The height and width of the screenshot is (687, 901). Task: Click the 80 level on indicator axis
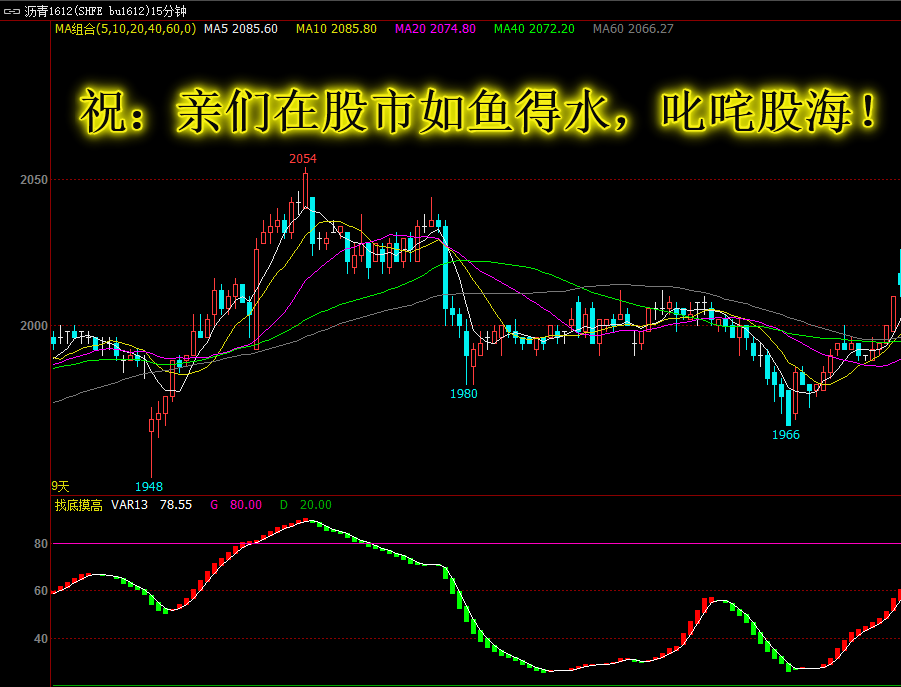tap(41, 543)
